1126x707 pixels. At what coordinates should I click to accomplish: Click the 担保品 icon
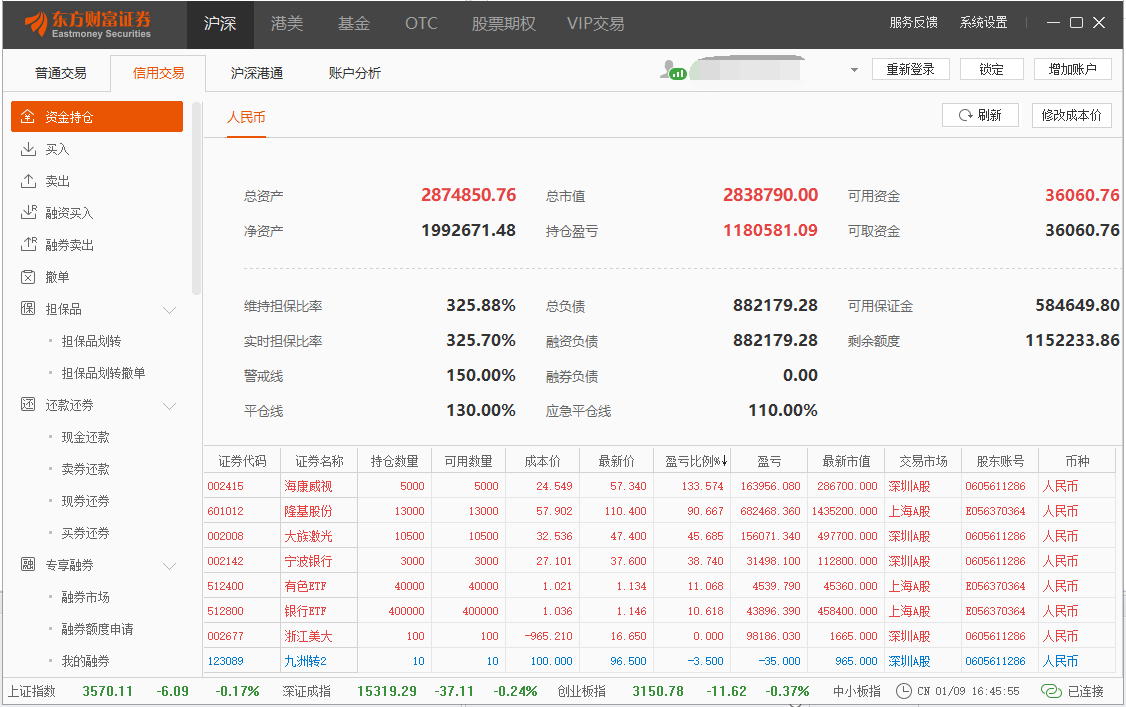[28, 309]
